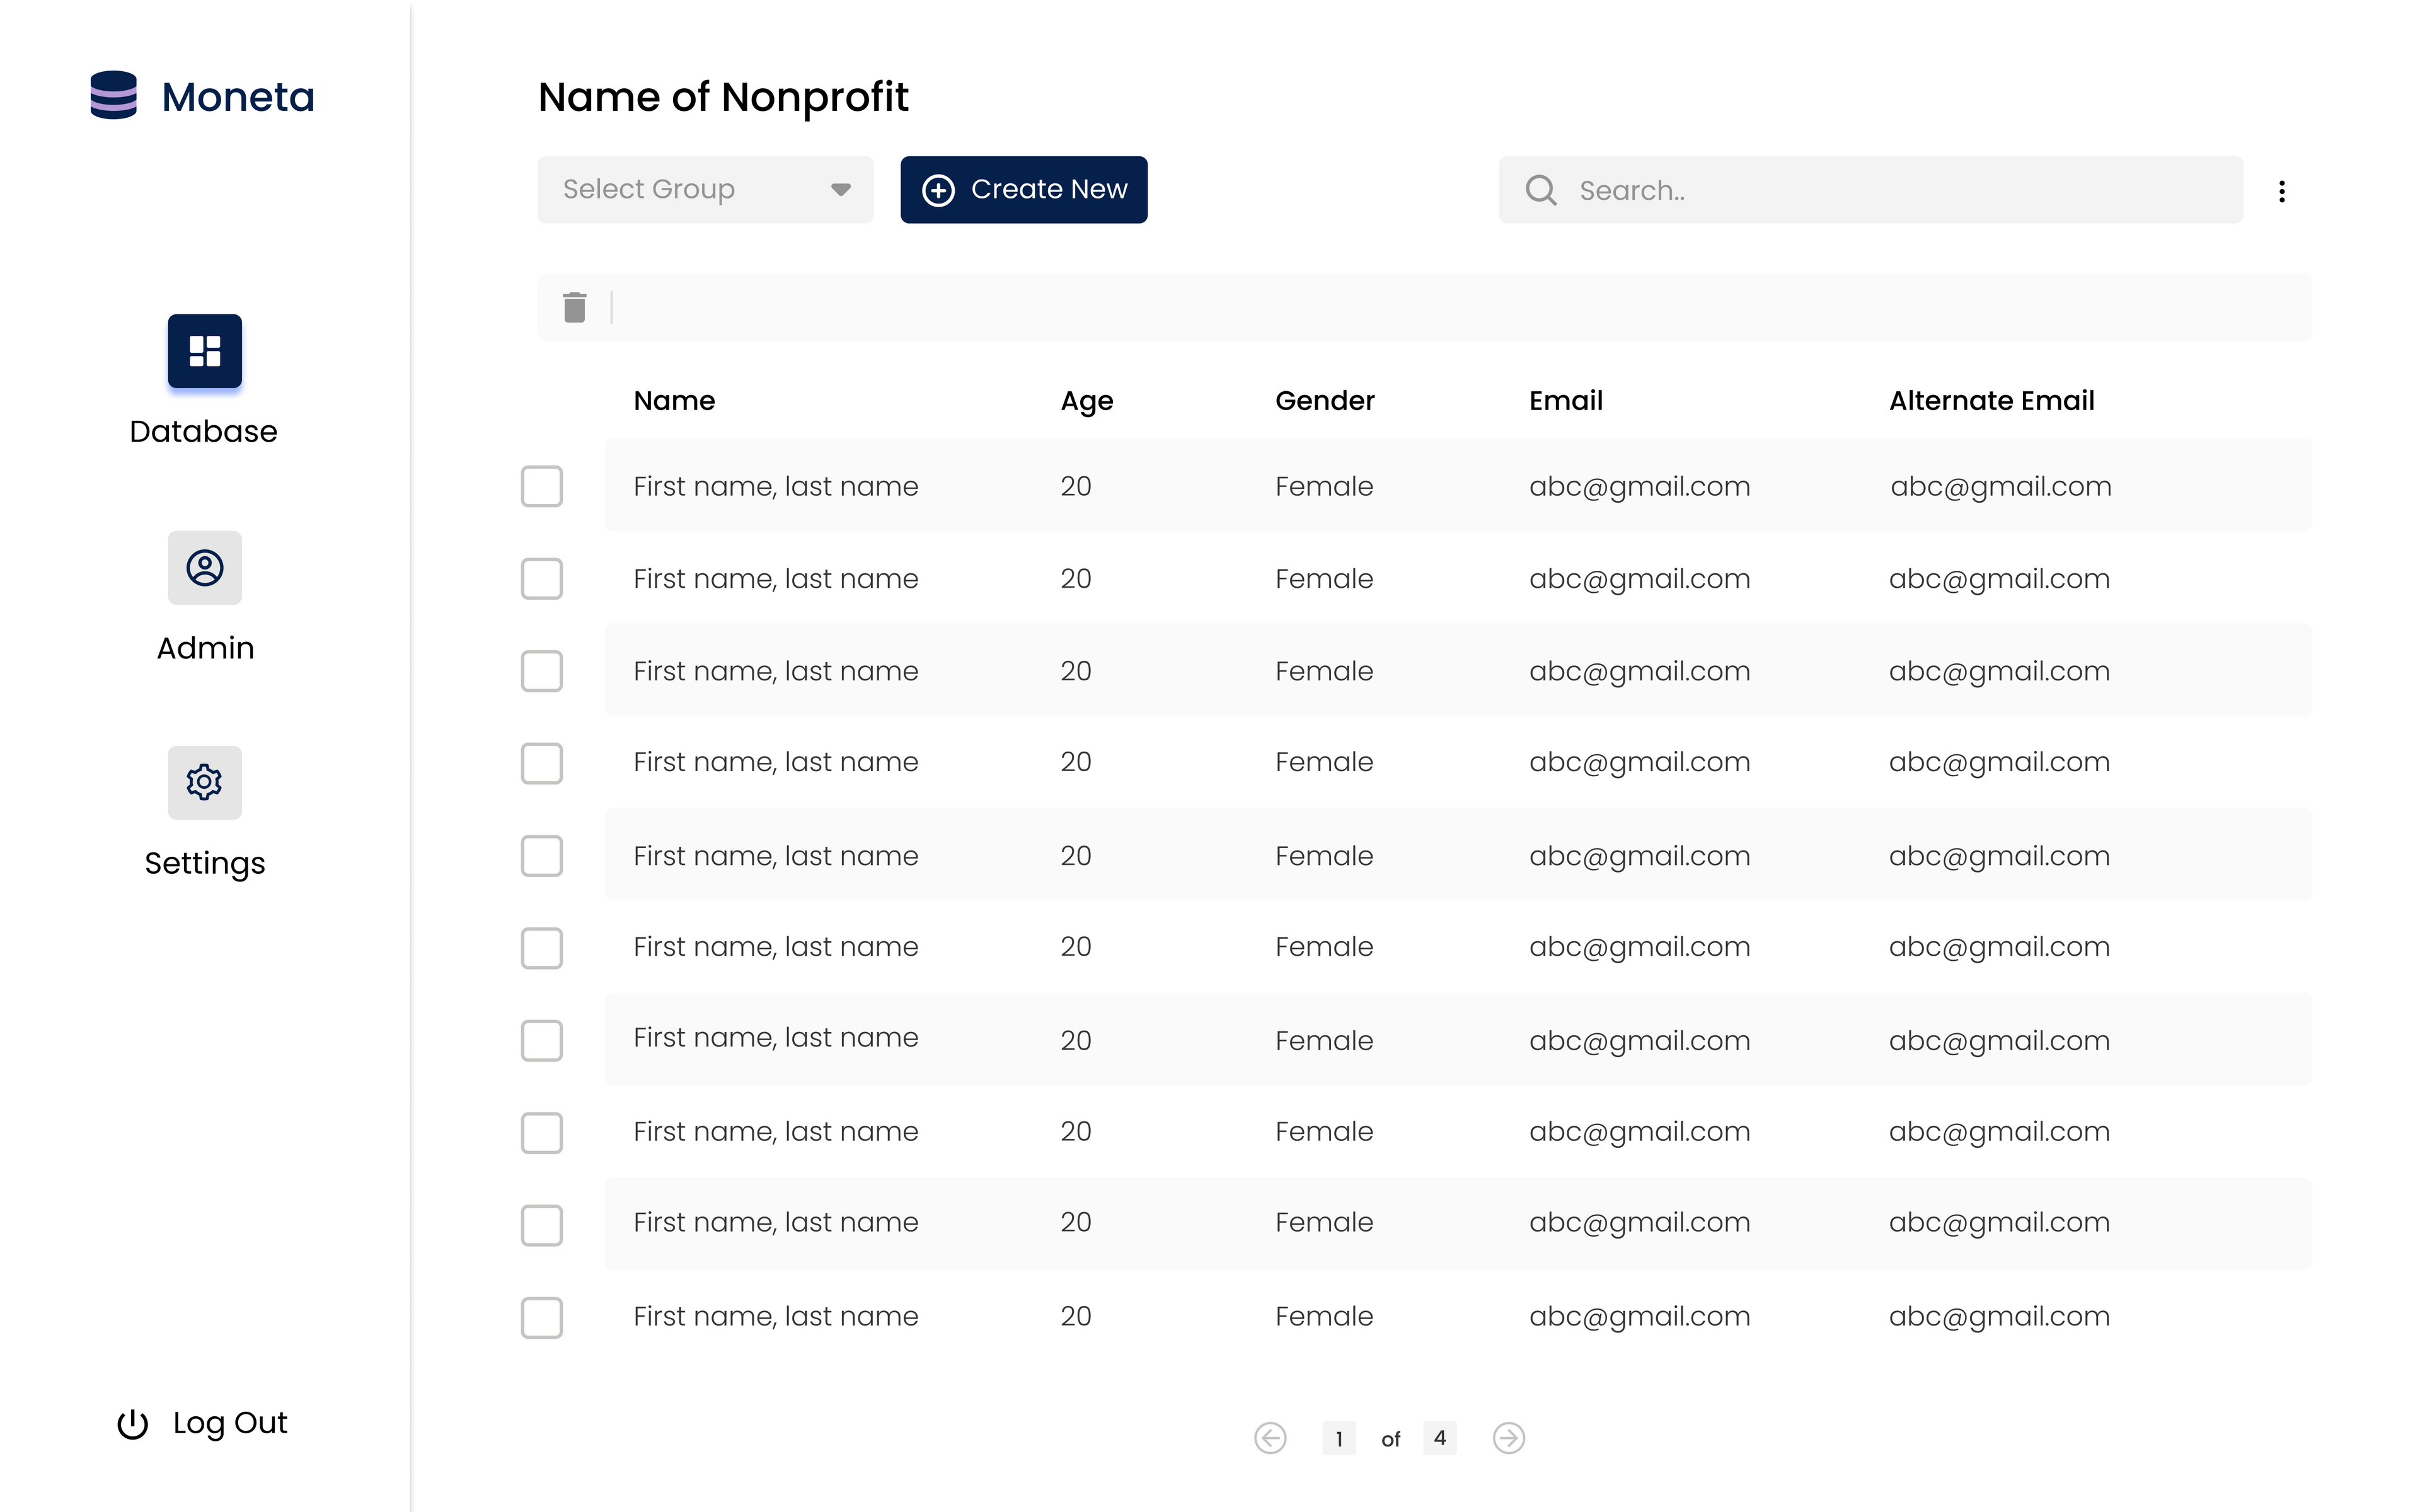Image resolution: width=2420 pixels, height=1512 pixels.
Task: Click the trash delete icon
Action: [x=574, y=307]
